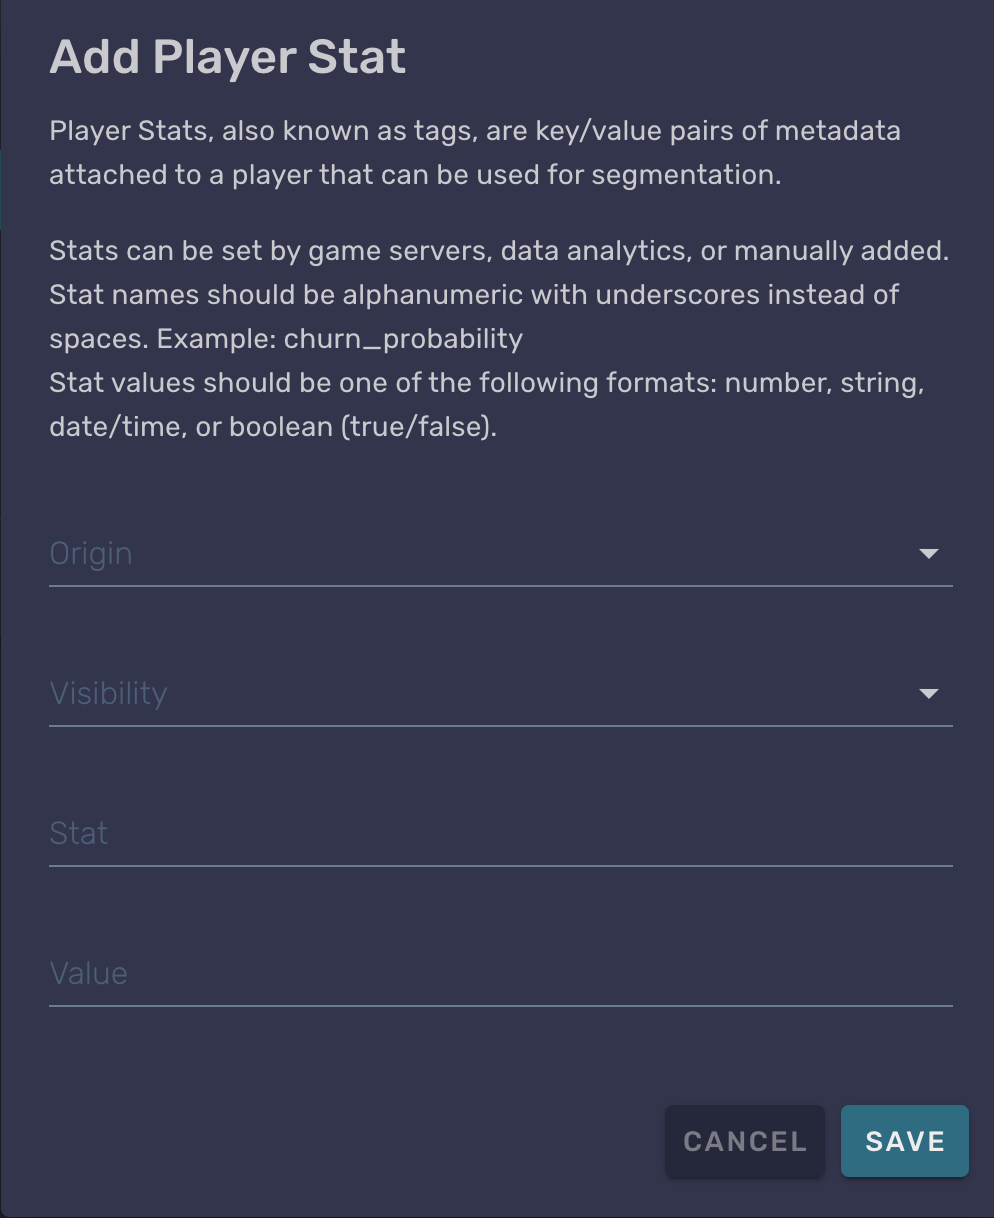Click the word 'segmentation' in the description
The height and width of the screenshot is (1218, 994).
tap(684, 175)
